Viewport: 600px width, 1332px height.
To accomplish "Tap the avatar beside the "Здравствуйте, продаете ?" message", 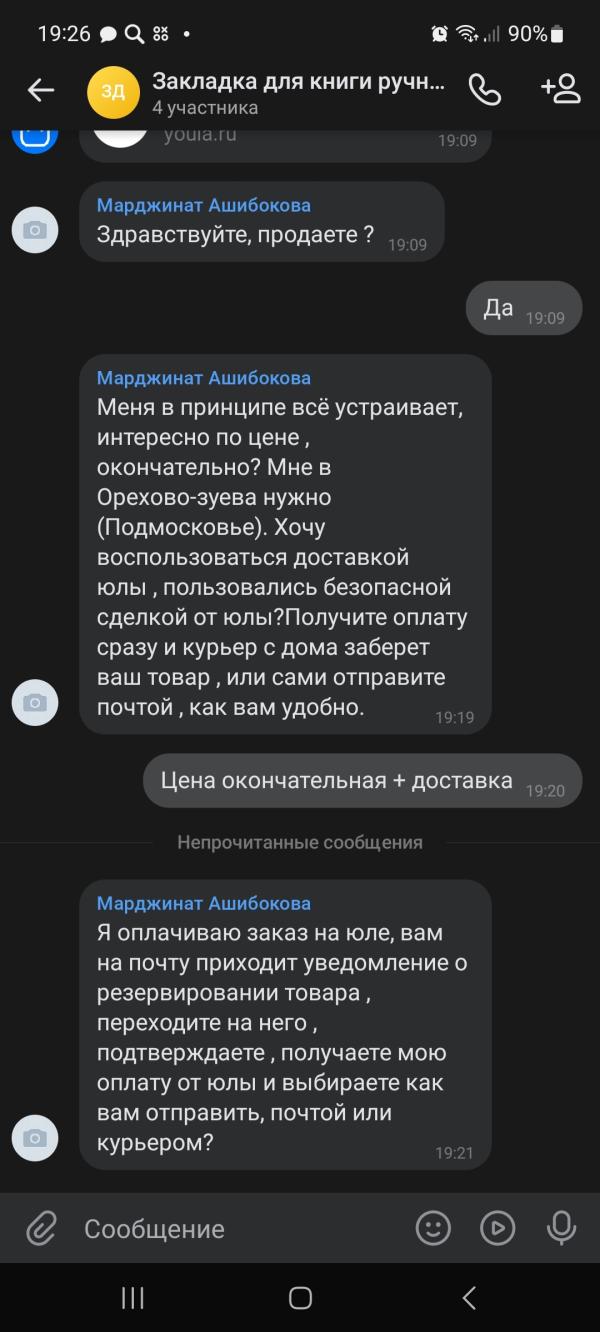I will tap(35, 231).
